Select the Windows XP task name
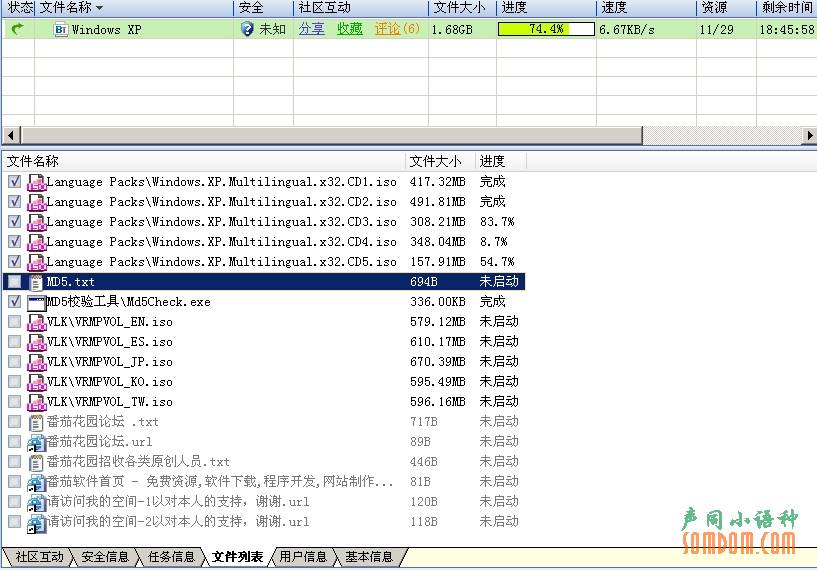The width and height of the screenshot is (817, 570). [x=106, y=30]
